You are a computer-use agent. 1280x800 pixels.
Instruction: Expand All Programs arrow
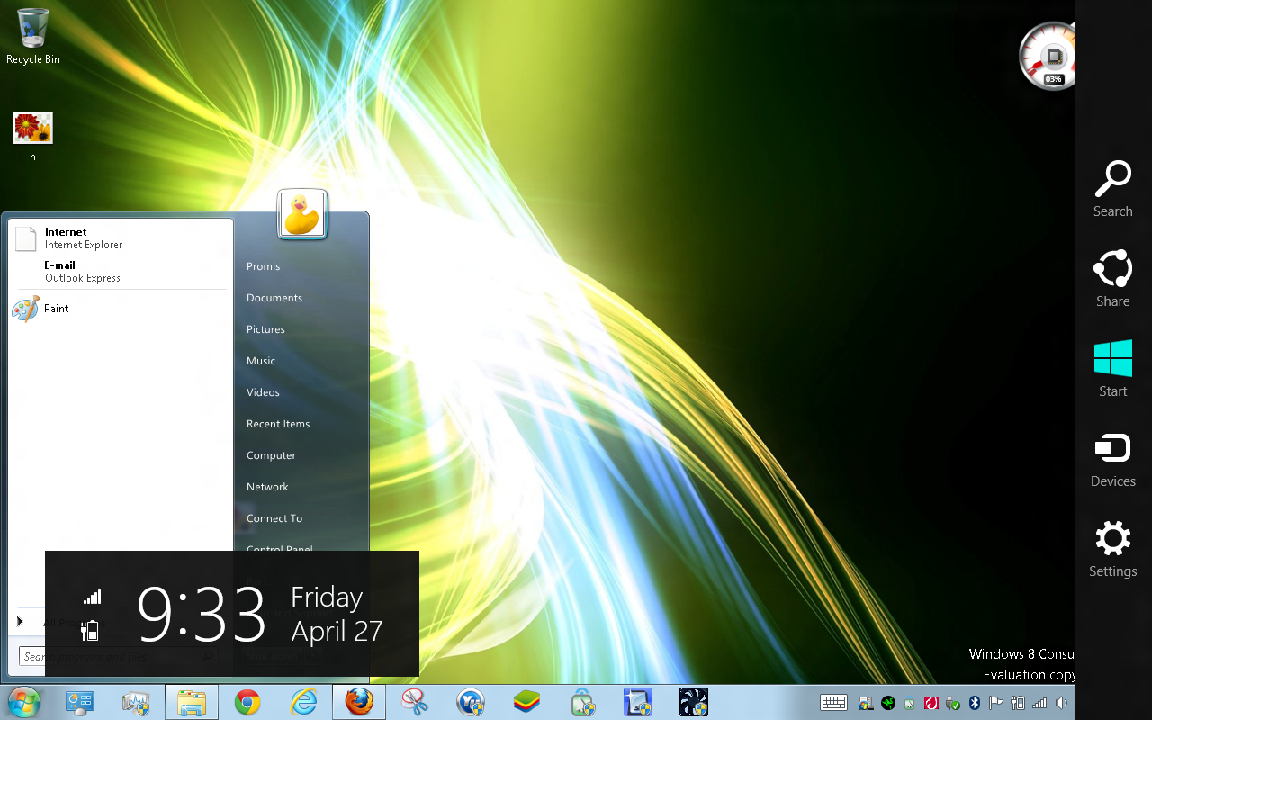pos(20,621)
